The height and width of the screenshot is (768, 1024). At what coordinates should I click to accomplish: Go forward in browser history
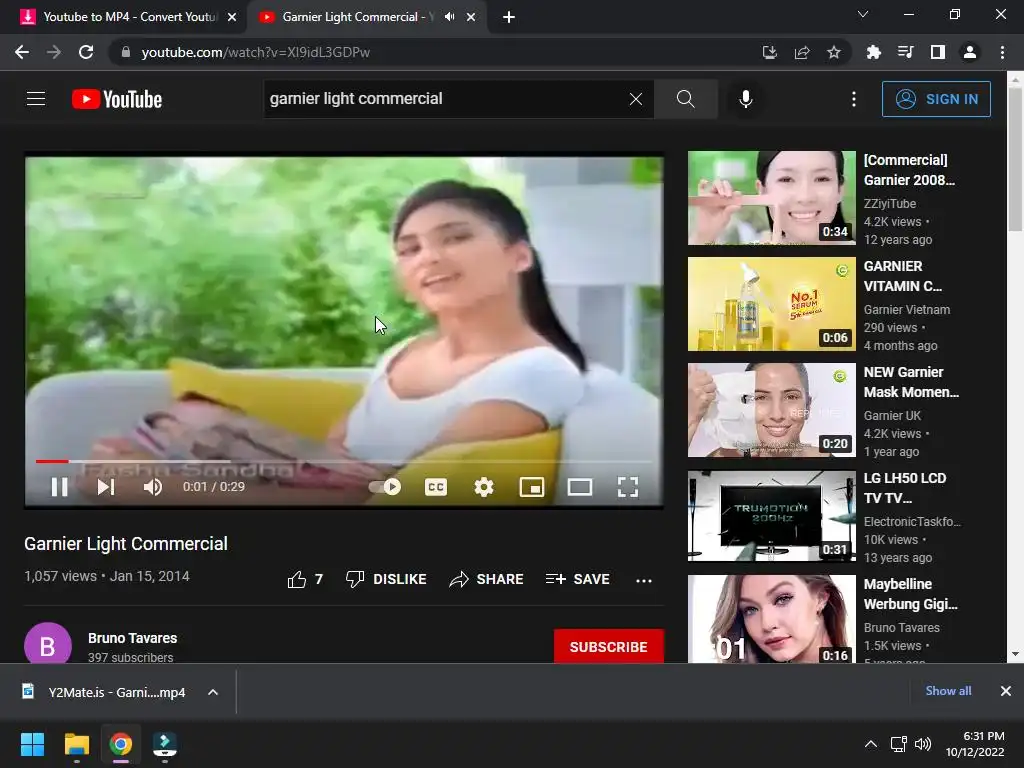54,52
